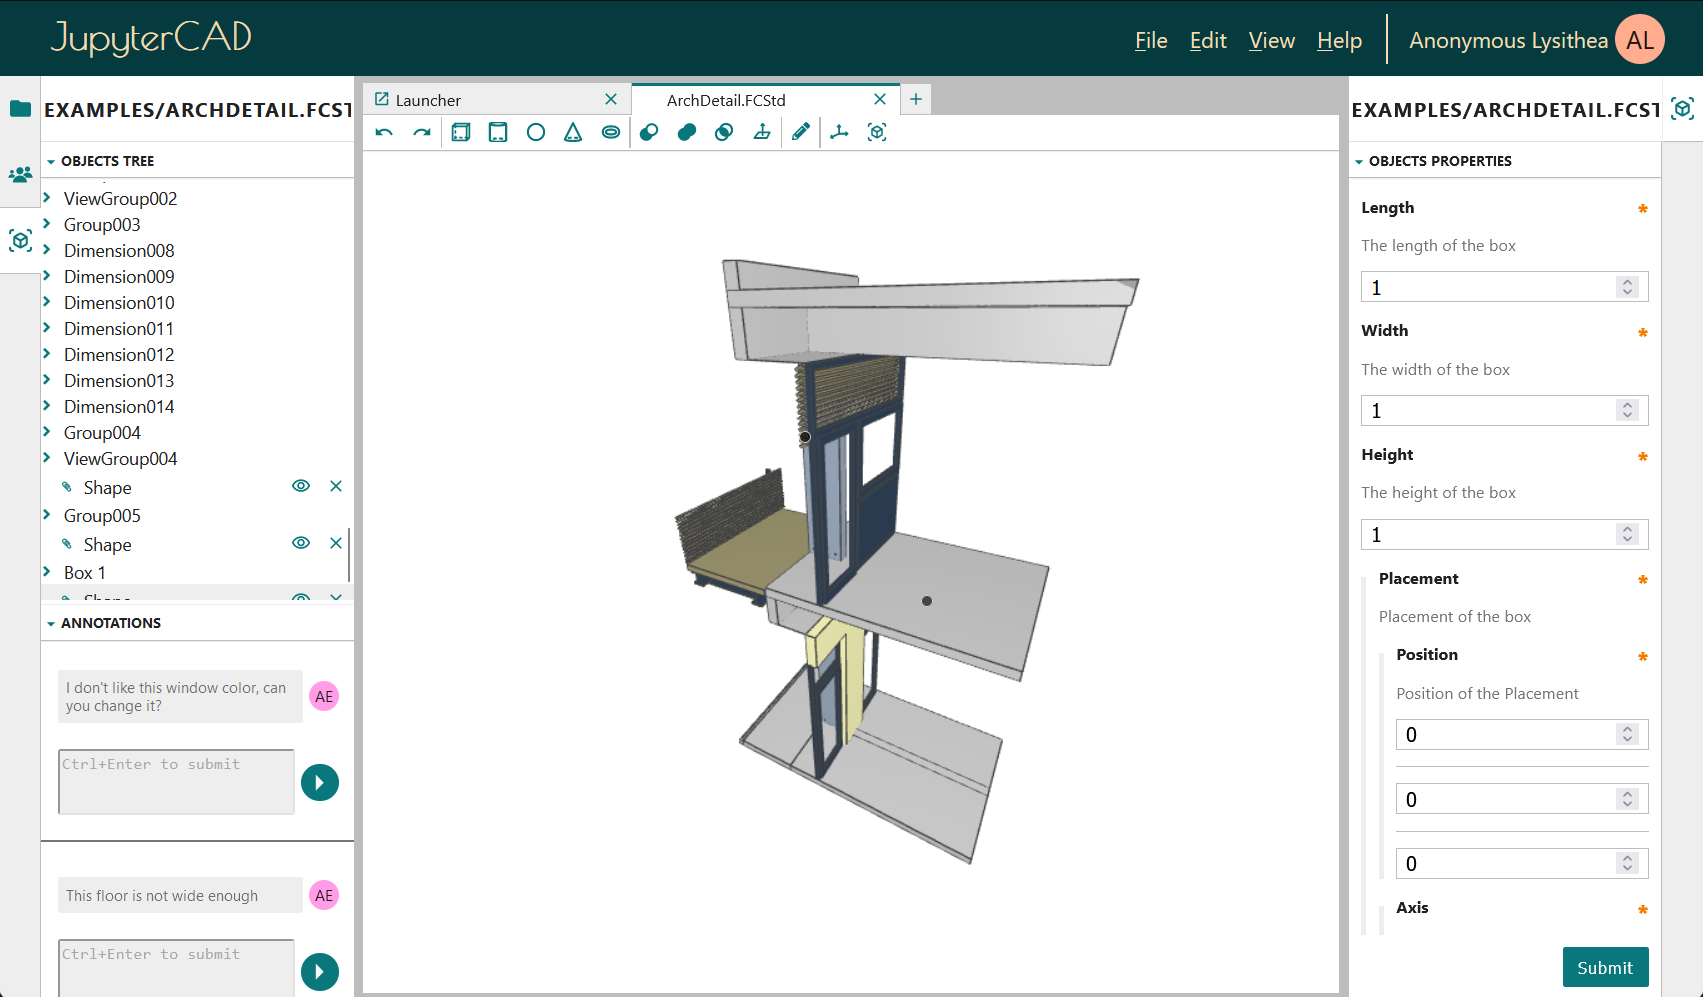Open the File menu
The width and height of the screenshot is (1703, 997).
pos(1151,40)
